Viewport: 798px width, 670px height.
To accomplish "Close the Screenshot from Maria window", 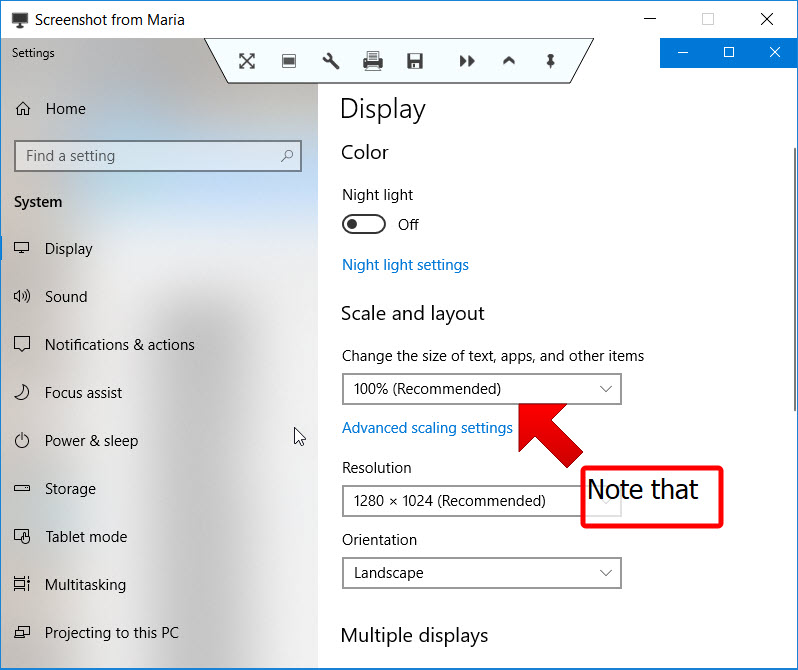I will [x=767, y=19].
